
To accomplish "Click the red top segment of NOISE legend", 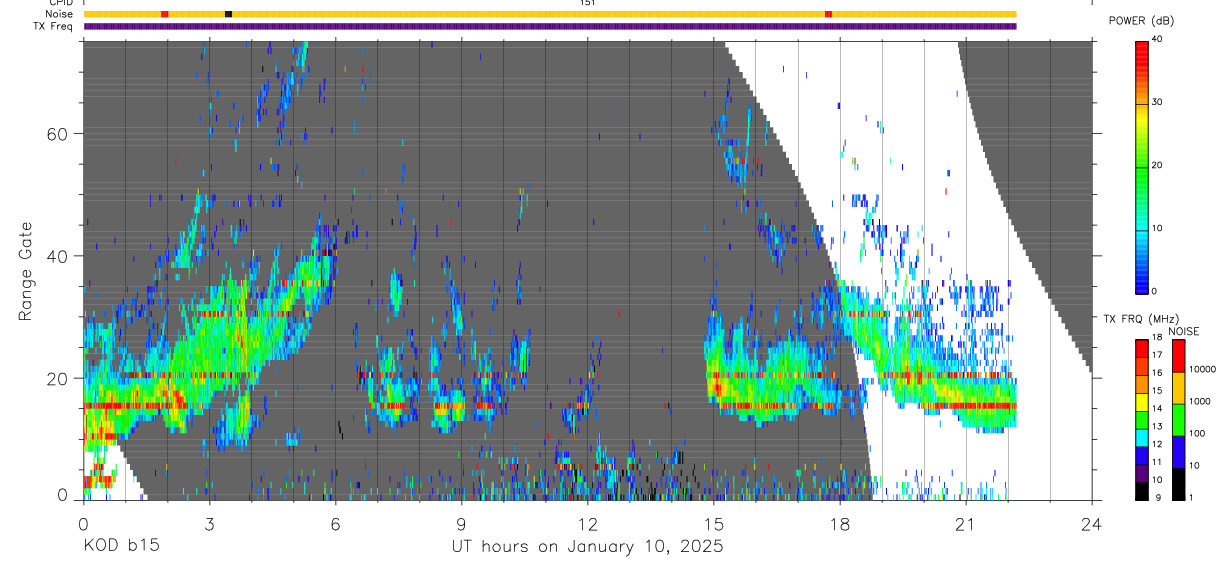I will [x=1178, y=356].
